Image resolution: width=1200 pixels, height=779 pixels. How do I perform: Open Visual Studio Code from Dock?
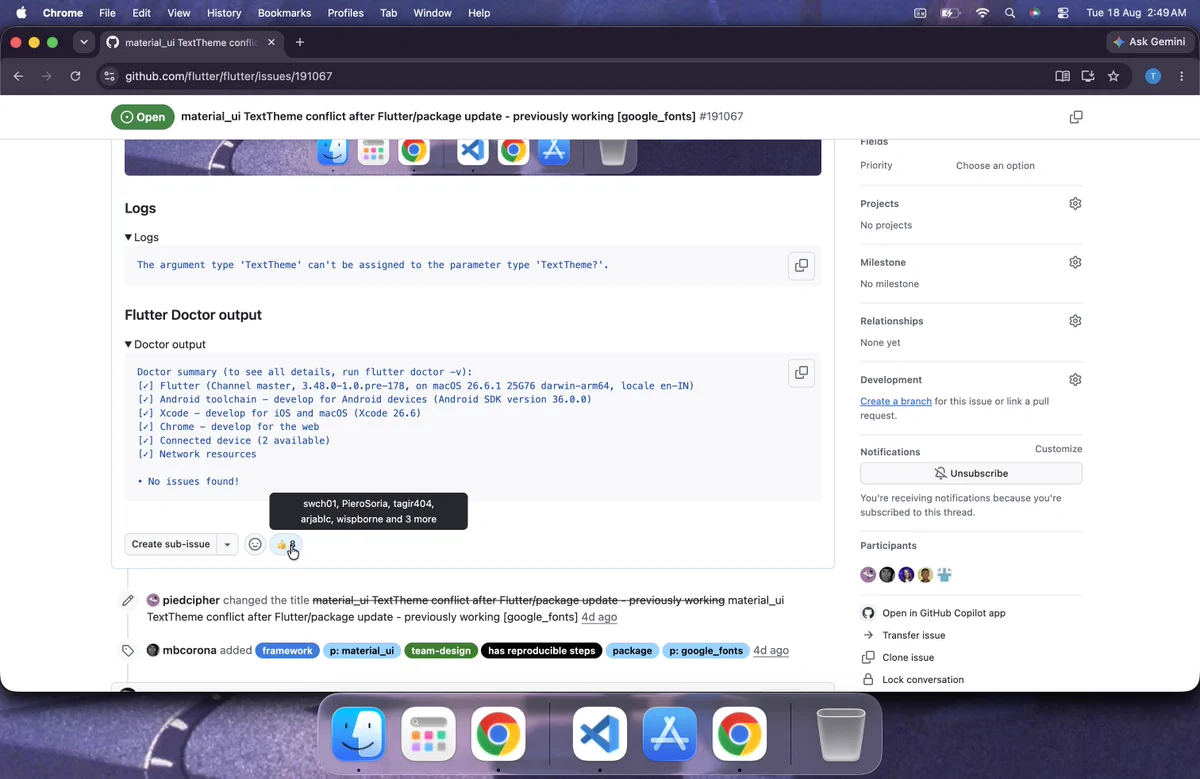(x=599, y=735)
